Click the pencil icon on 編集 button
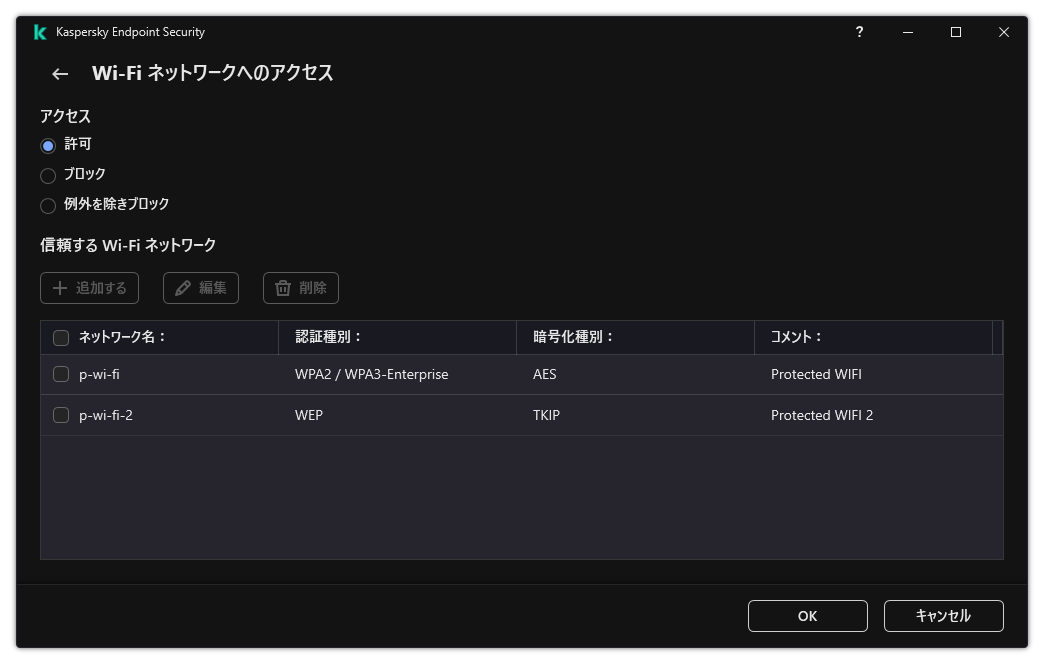This screenshot has height=664, width=1044. tap(182, 287)
